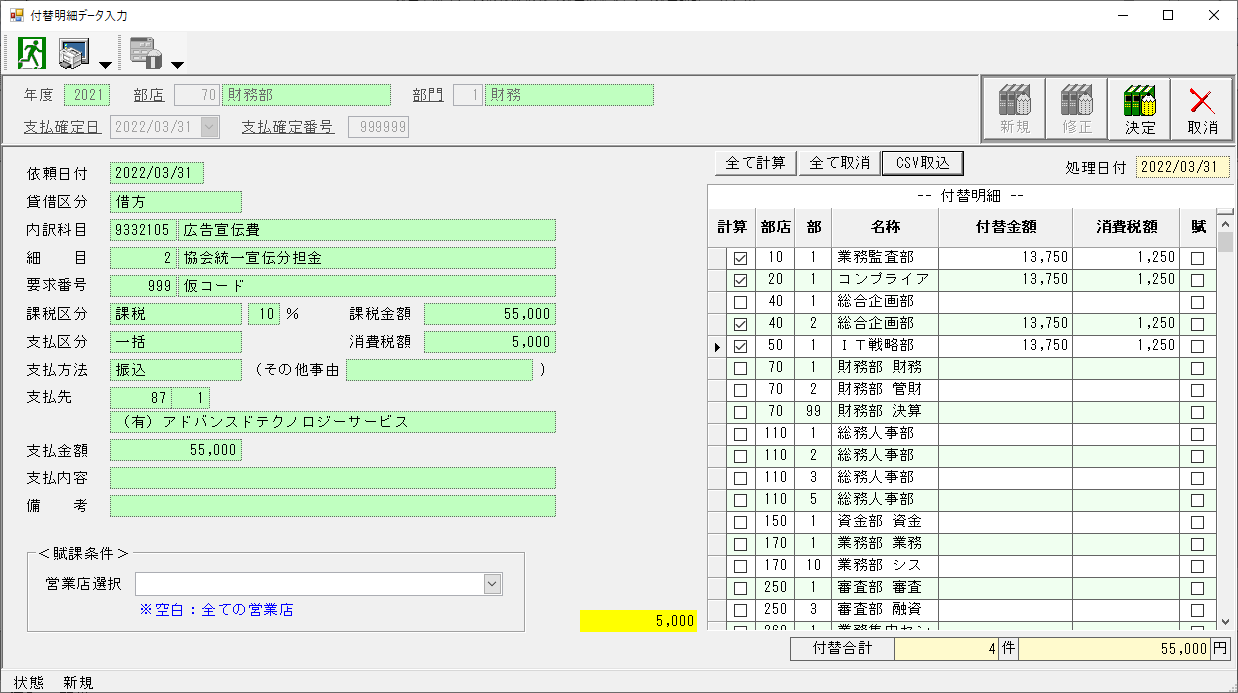Click the 修正 edit button

pos(1076,110)
